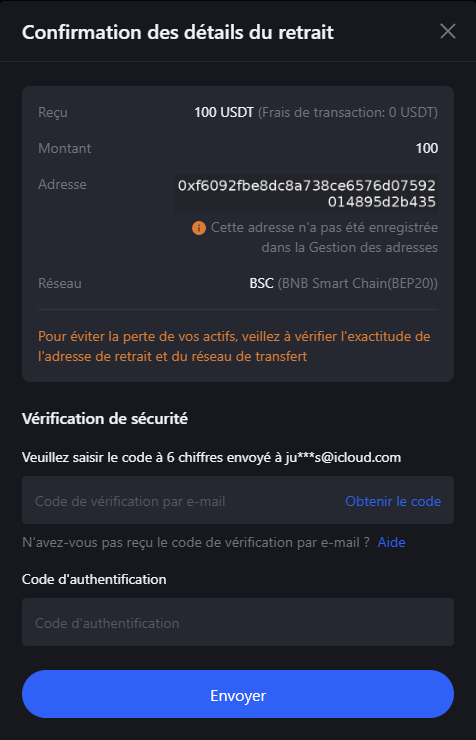Click the orange asset loss warning message
Viewport: 476px width, 740px height.
point(234,346)
